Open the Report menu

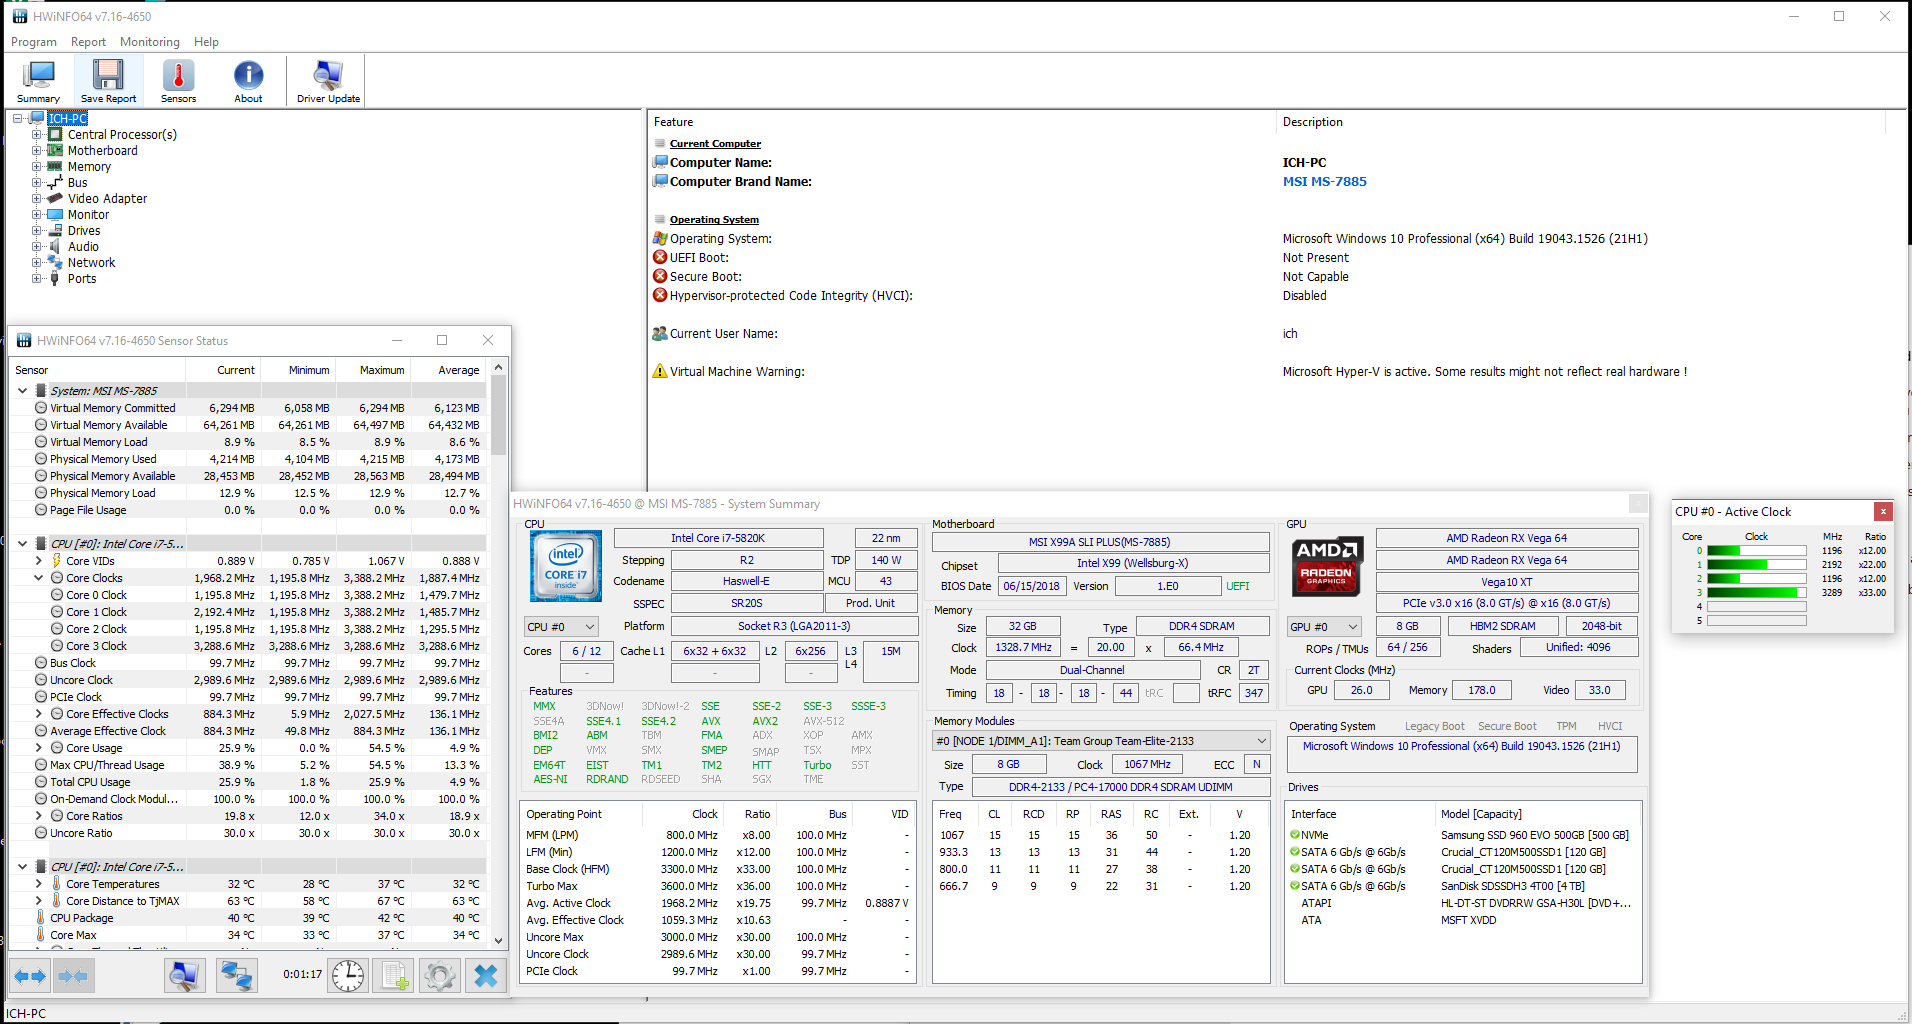[x=88, y=42]
